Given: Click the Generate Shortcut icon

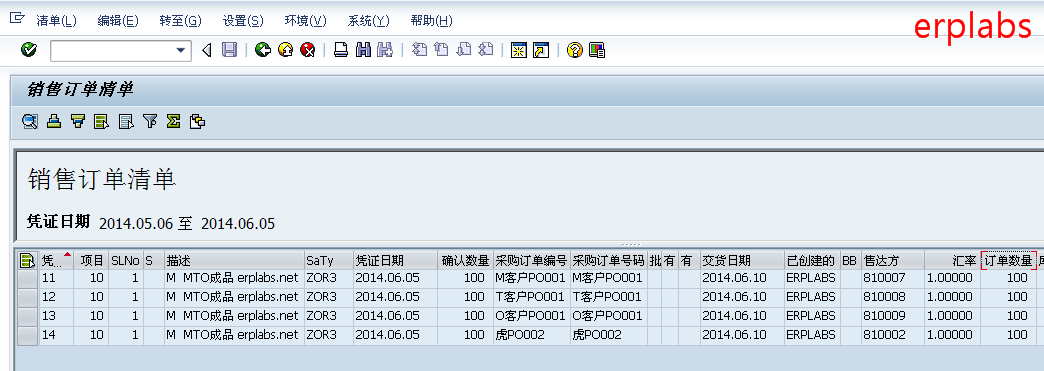Looking at the screenshot, I should click(541, 50).
